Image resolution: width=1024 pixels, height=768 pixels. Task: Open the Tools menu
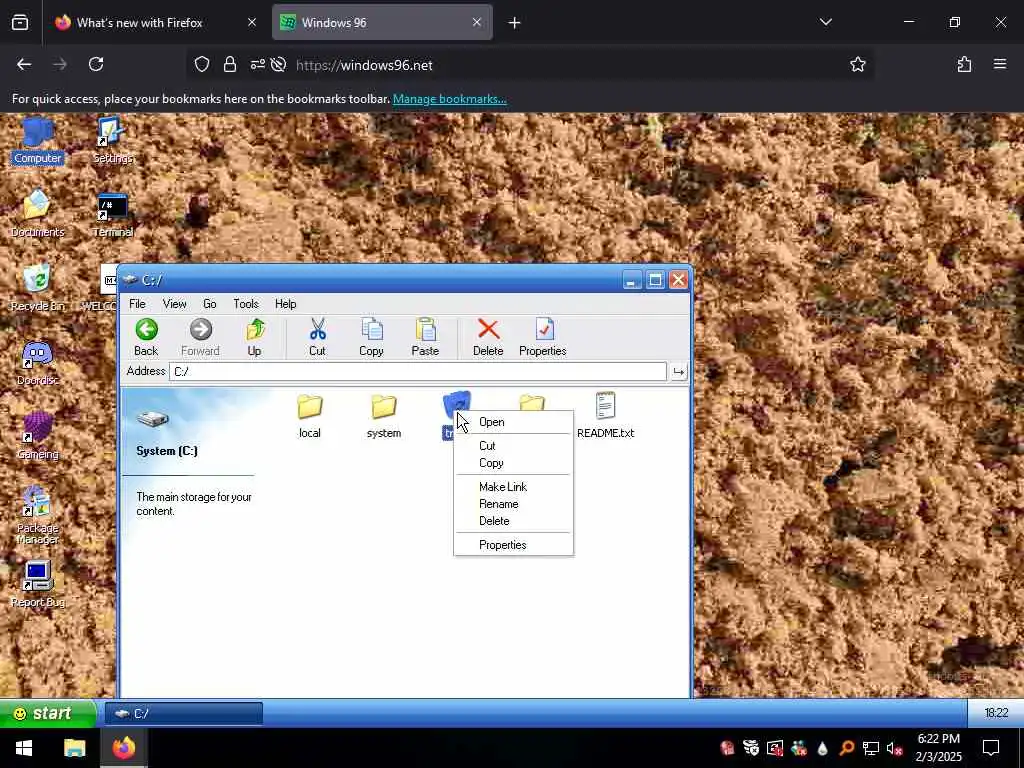[x=246, y=304]
